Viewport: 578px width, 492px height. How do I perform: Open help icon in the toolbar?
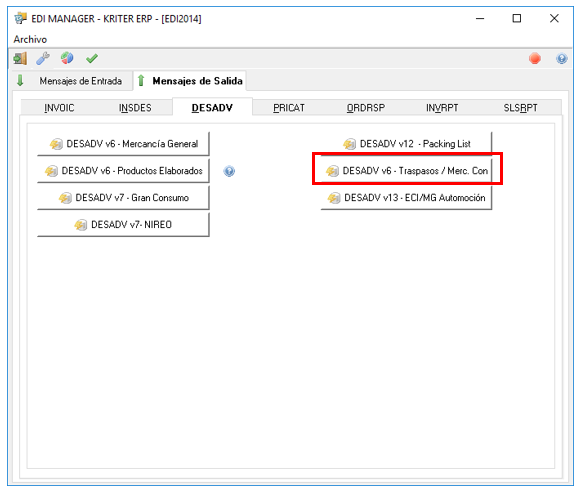coord(561,58)
